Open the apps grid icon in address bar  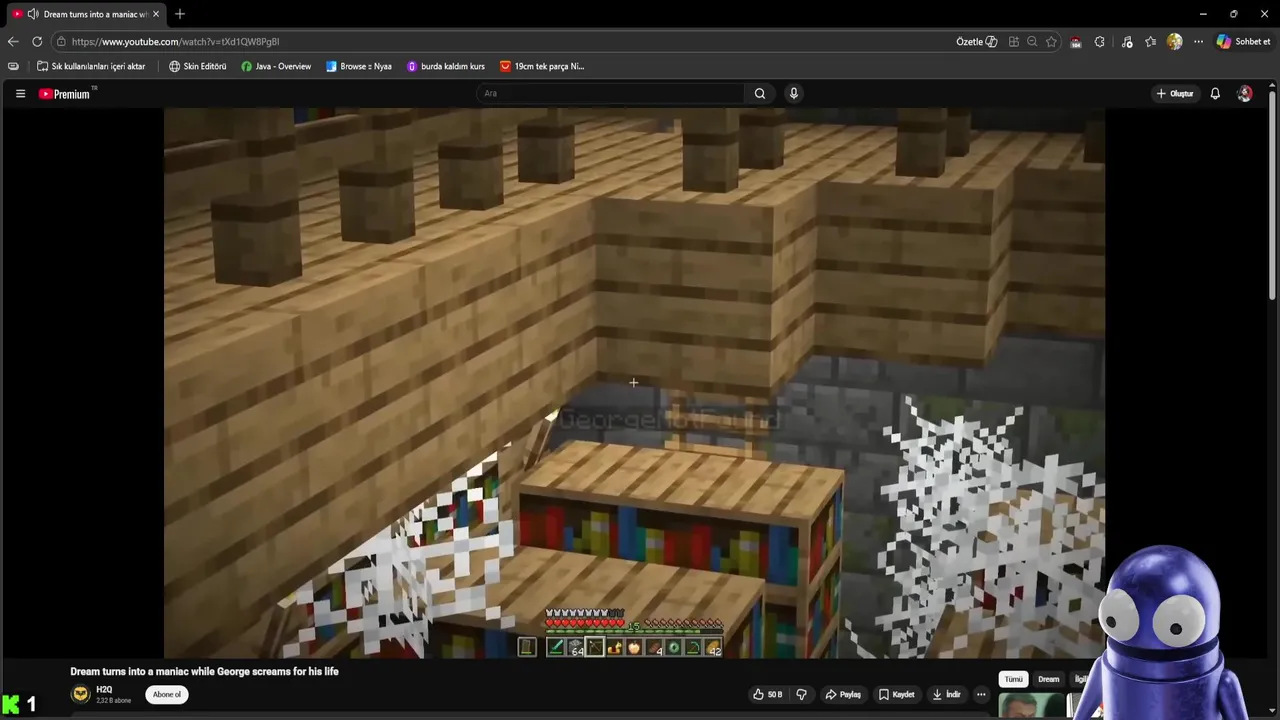[x=1014, y=42]
